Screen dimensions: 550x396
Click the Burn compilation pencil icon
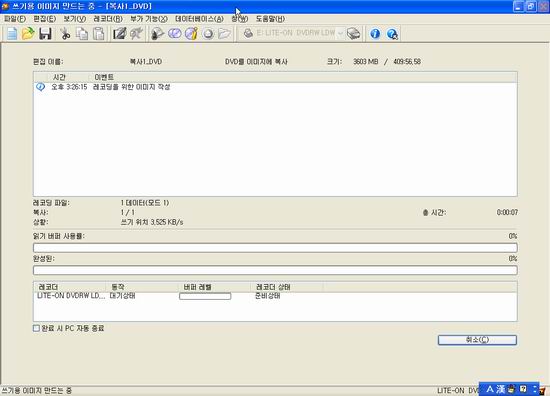coord(119,34)
